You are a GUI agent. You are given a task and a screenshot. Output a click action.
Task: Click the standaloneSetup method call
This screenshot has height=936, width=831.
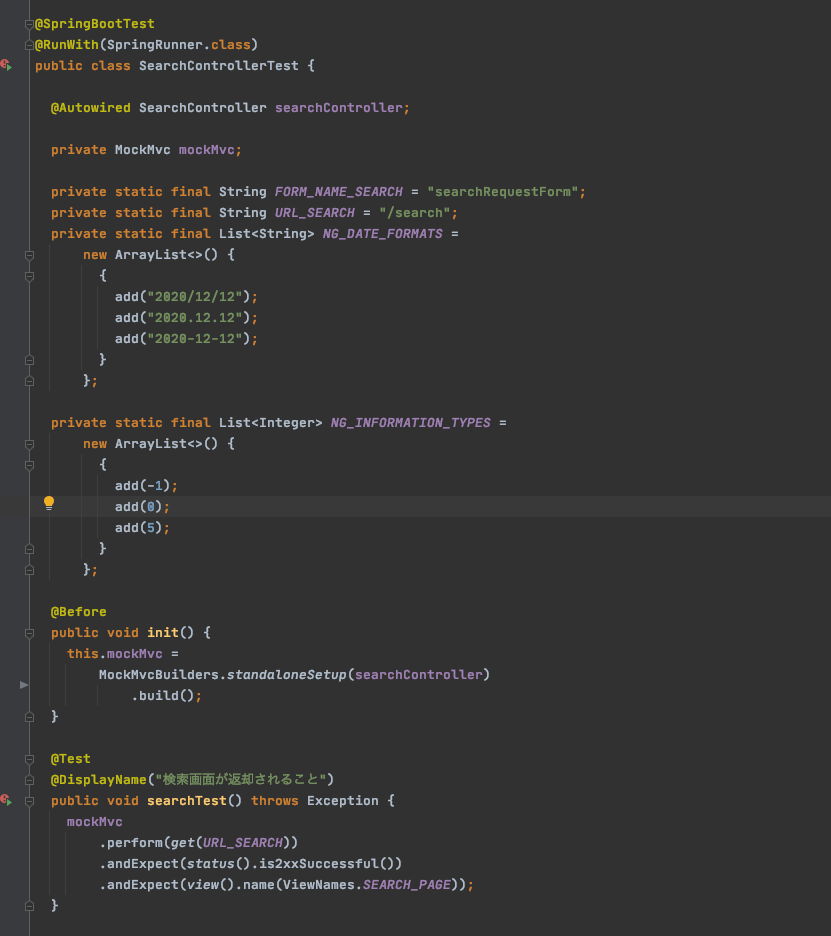286,674
